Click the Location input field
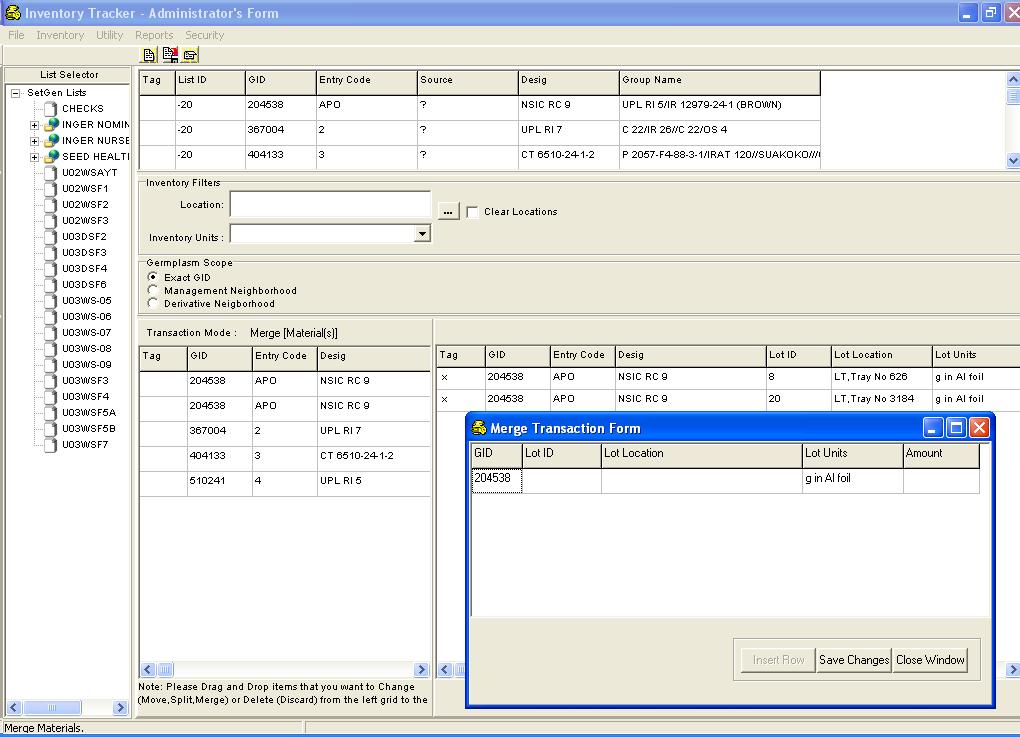 coord(330,204)
